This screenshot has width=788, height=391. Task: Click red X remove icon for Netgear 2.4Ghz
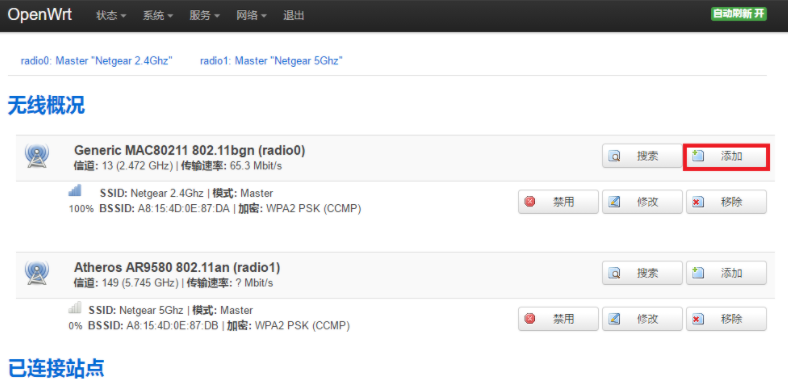tap(698, 202)
